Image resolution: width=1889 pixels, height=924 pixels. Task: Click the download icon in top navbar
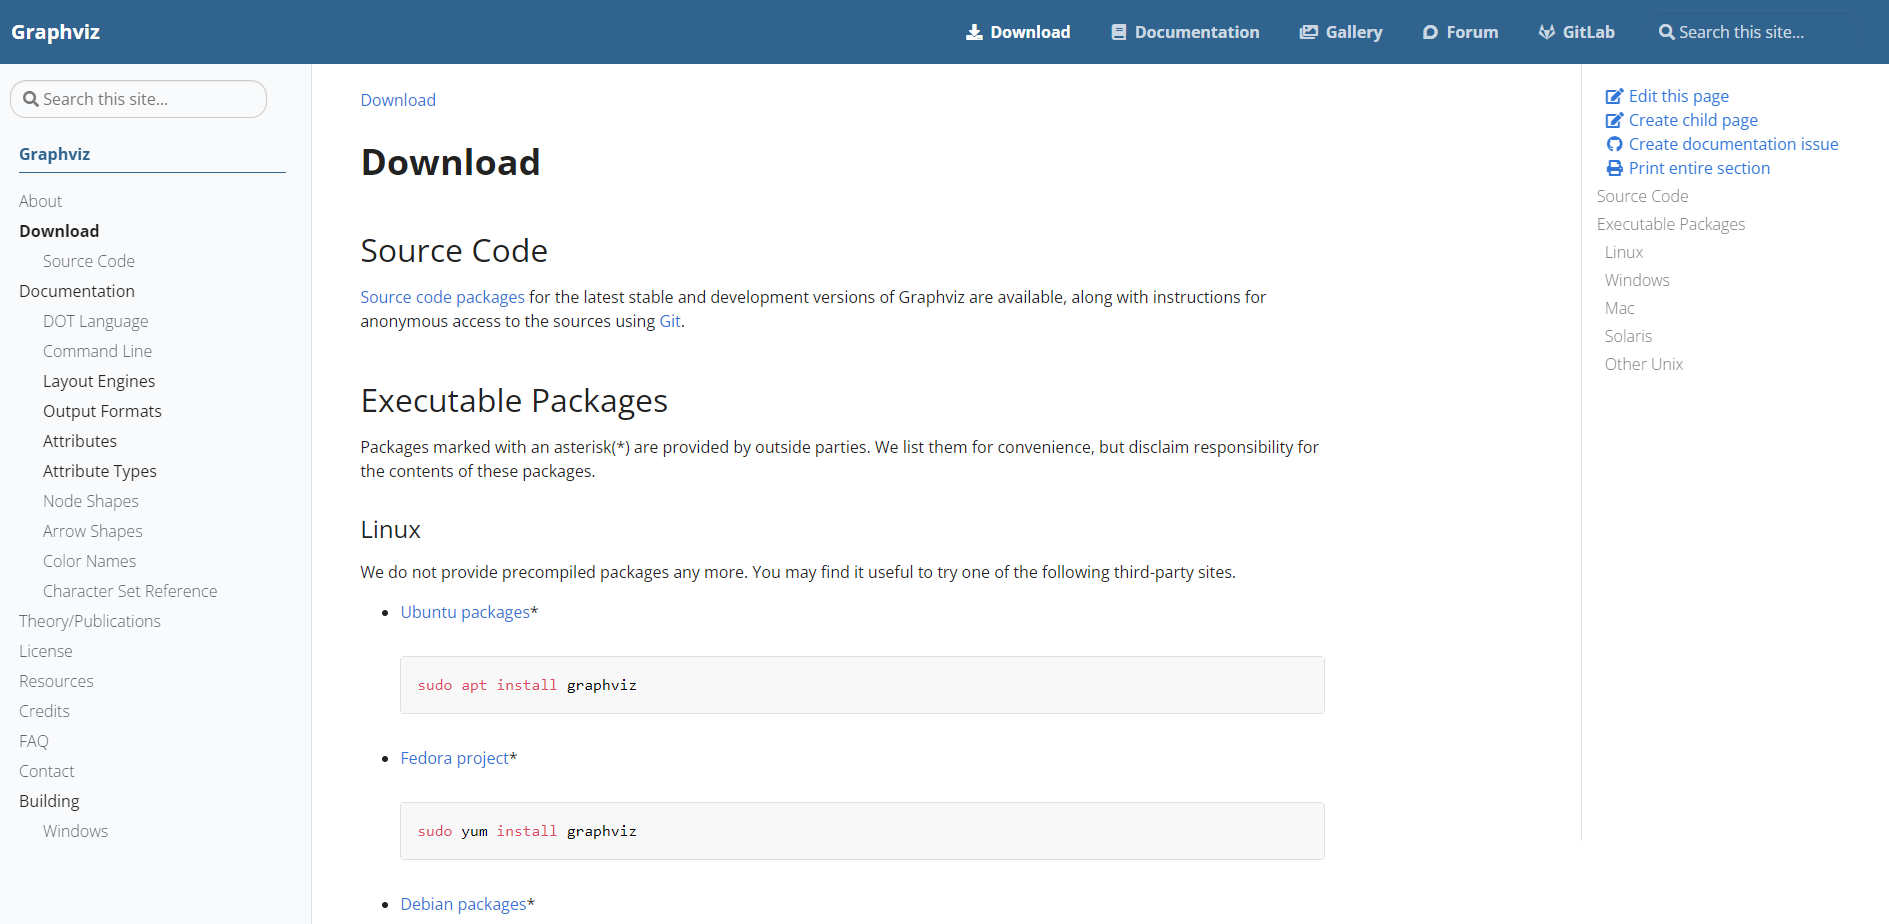click(974, 32)
